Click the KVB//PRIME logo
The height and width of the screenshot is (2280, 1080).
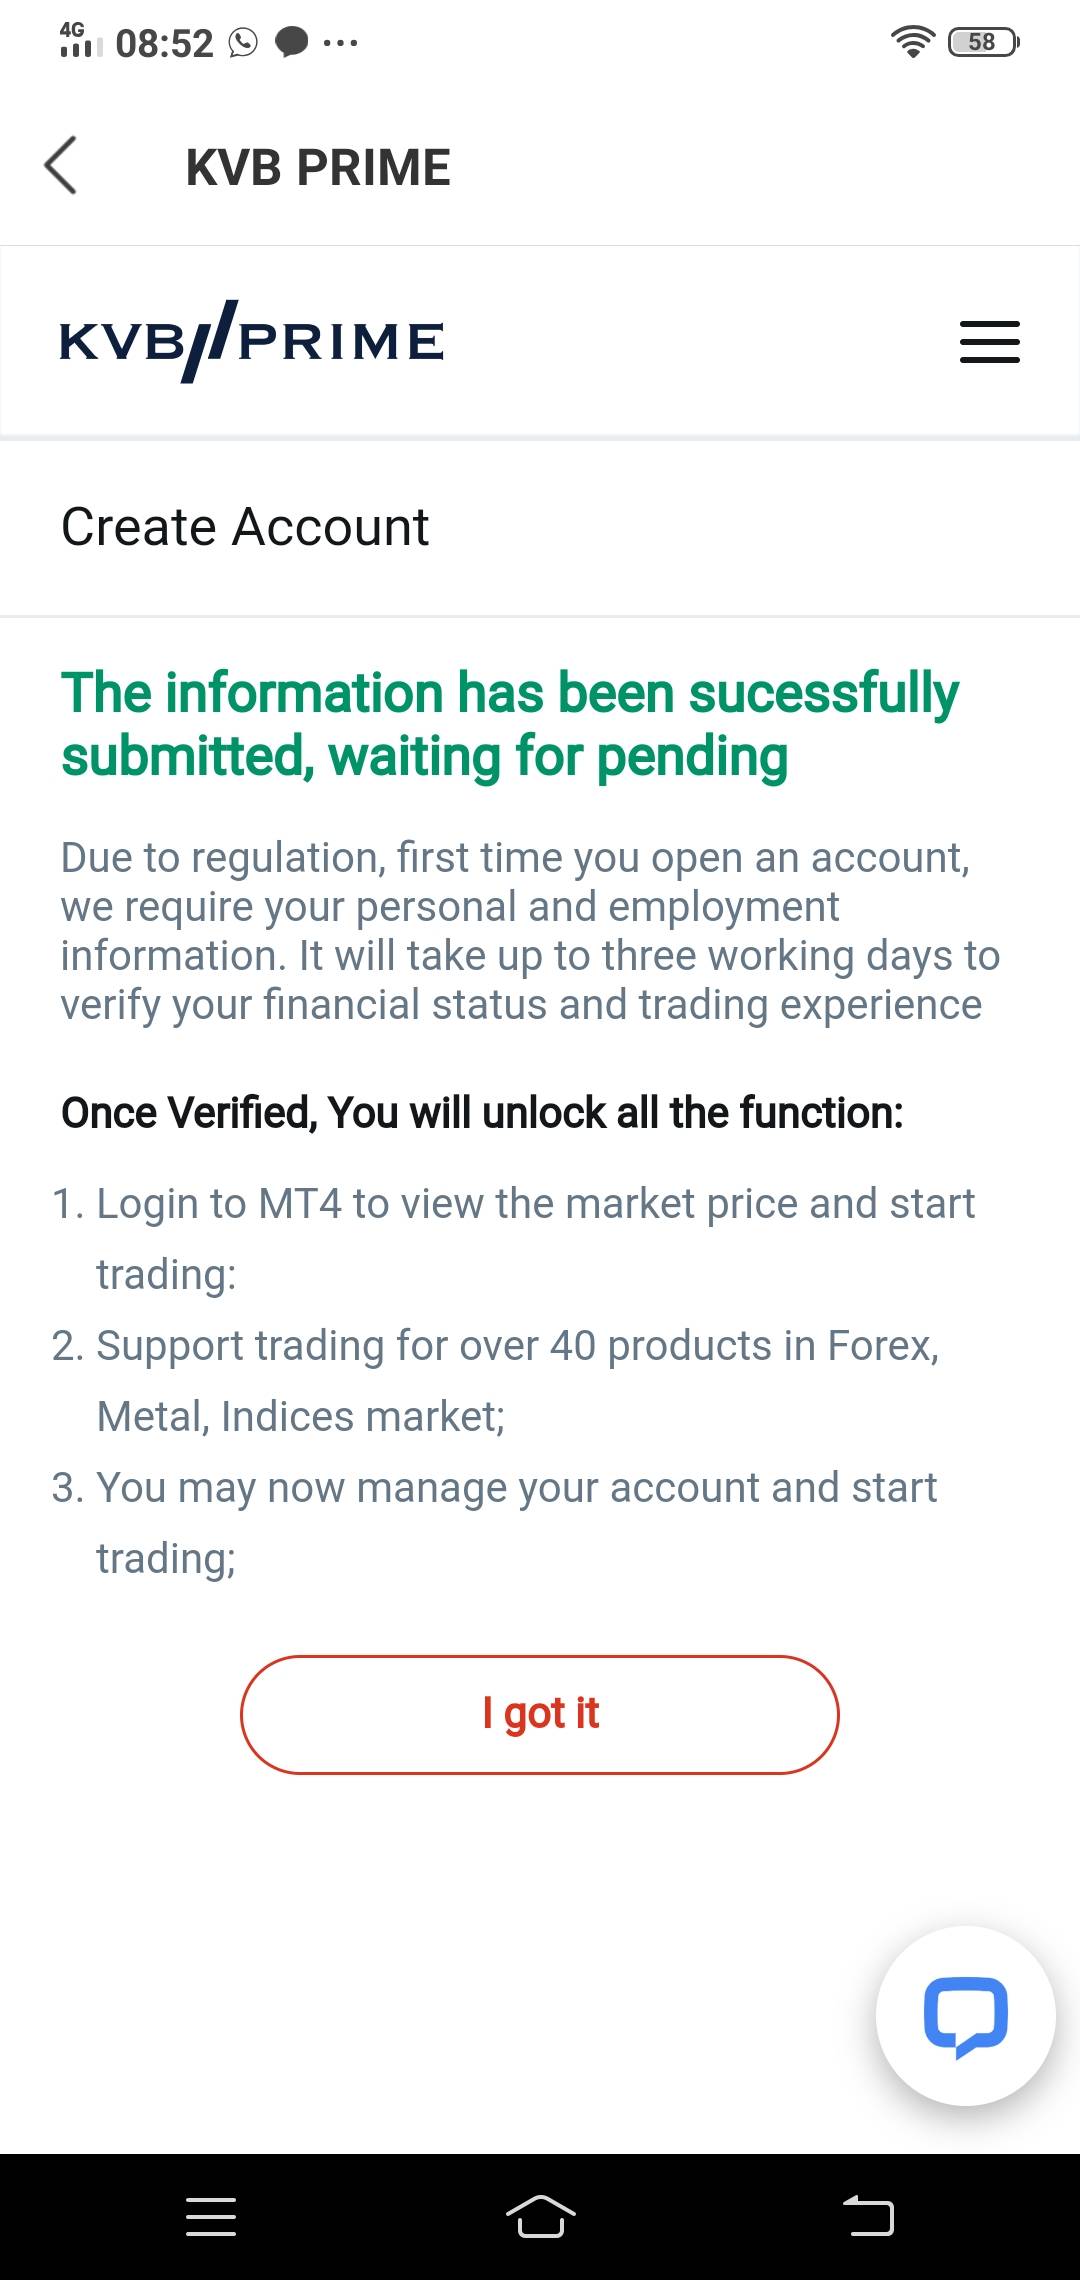click(x=251, y=341)
